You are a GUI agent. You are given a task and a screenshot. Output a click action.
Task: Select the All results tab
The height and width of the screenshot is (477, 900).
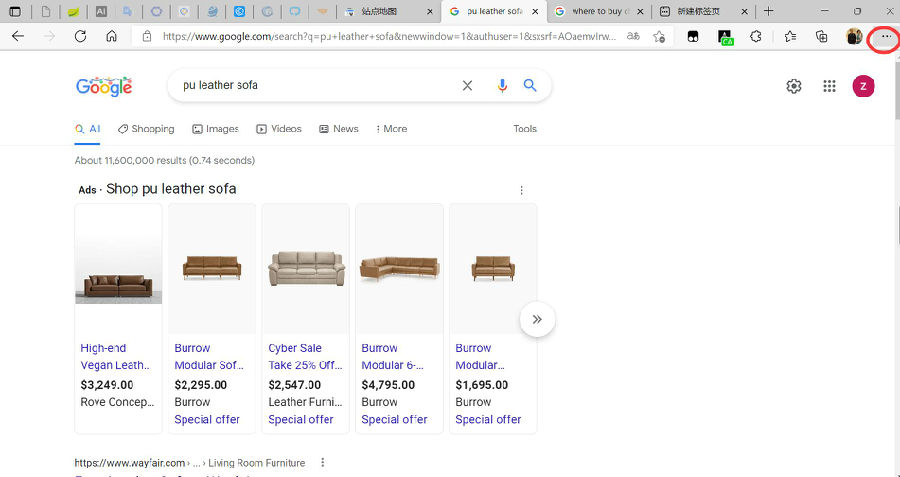point(88,129)
